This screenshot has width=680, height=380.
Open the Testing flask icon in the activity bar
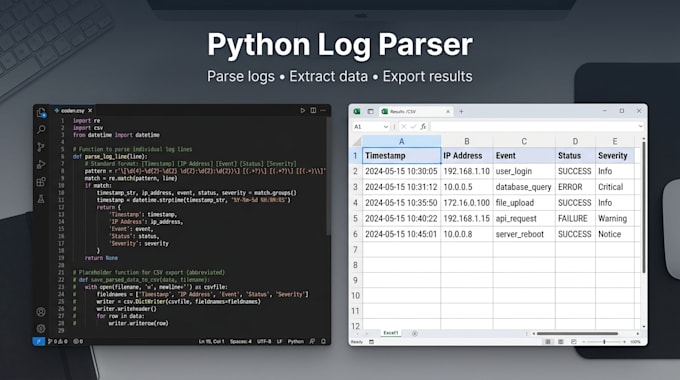41,199
